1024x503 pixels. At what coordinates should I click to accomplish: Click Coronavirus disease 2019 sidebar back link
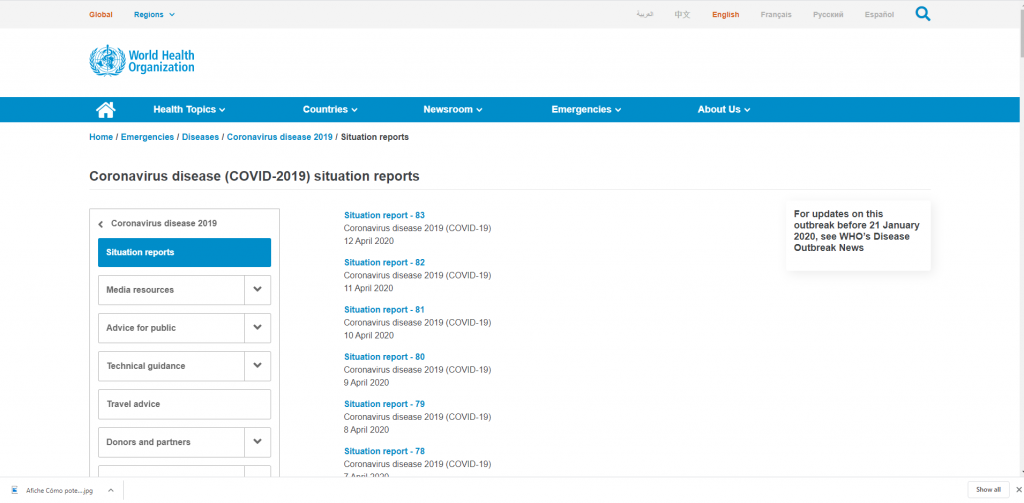tap(164, 223)
